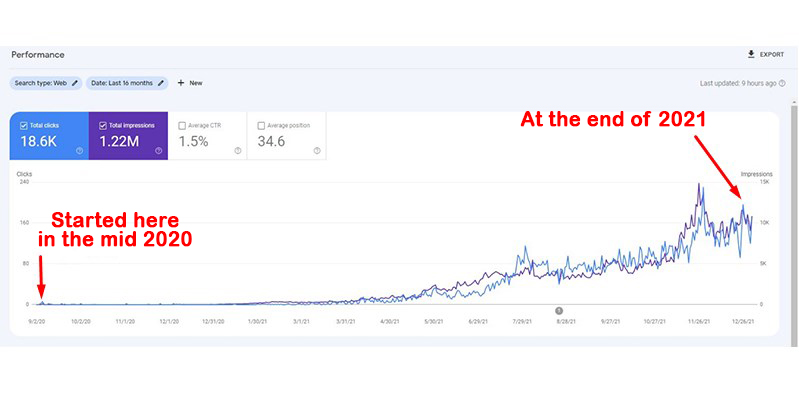Enable the Average CTR checkbox
The height and width of the screenshot is (398, 799).
[x=182, y=125]
